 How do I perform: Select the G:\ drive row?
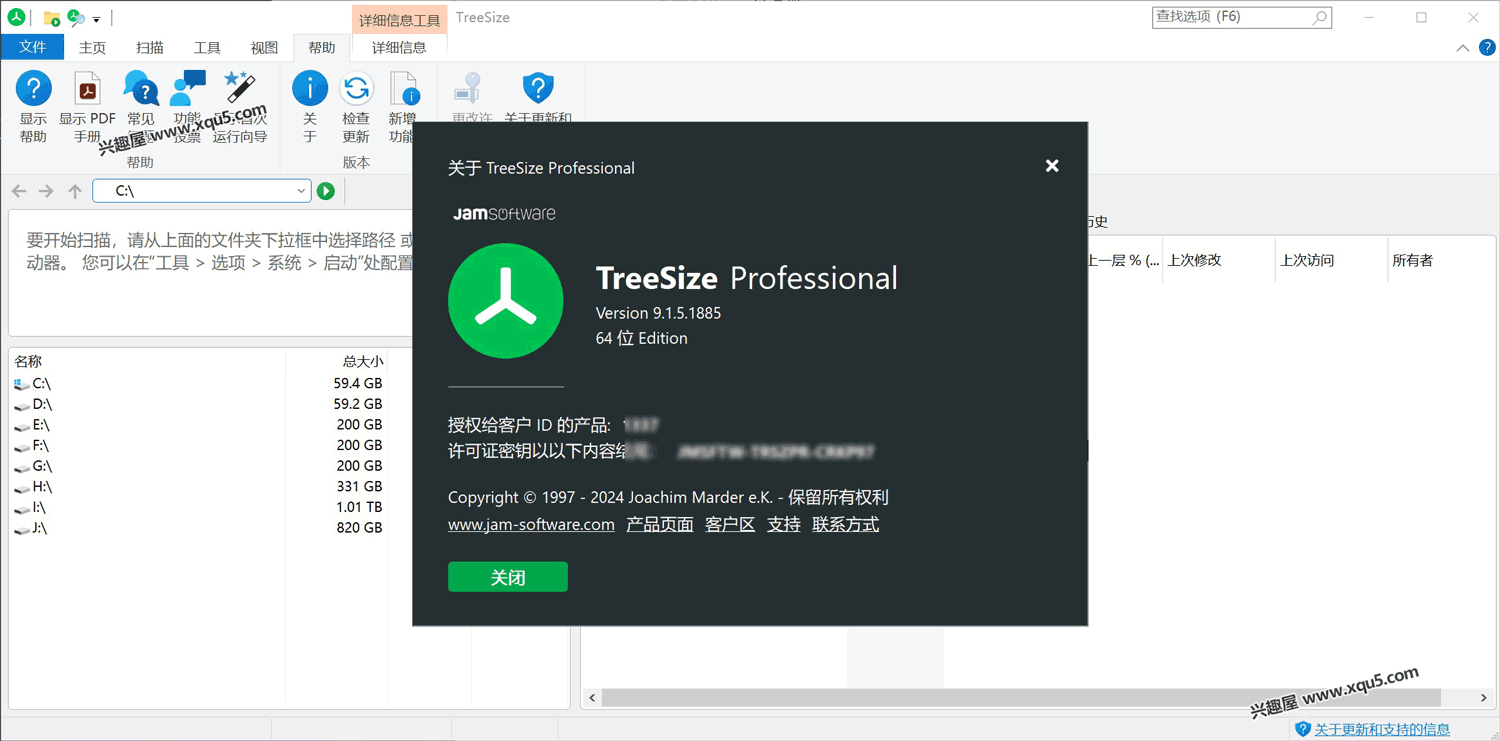(198, 466)
